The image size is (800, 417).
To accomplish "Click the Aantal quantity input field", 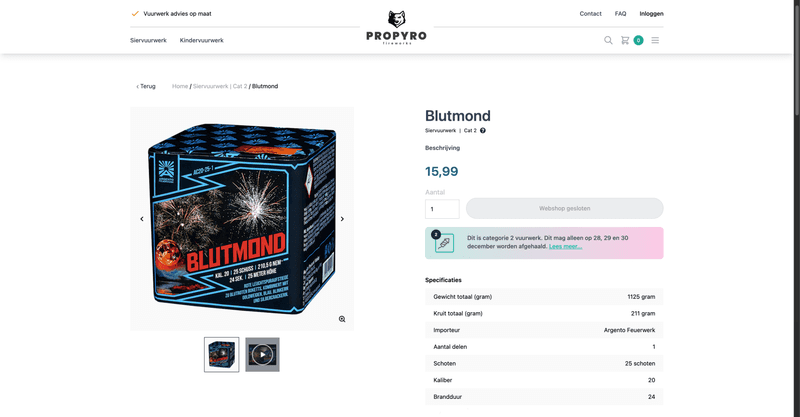I will pos(442,209).
